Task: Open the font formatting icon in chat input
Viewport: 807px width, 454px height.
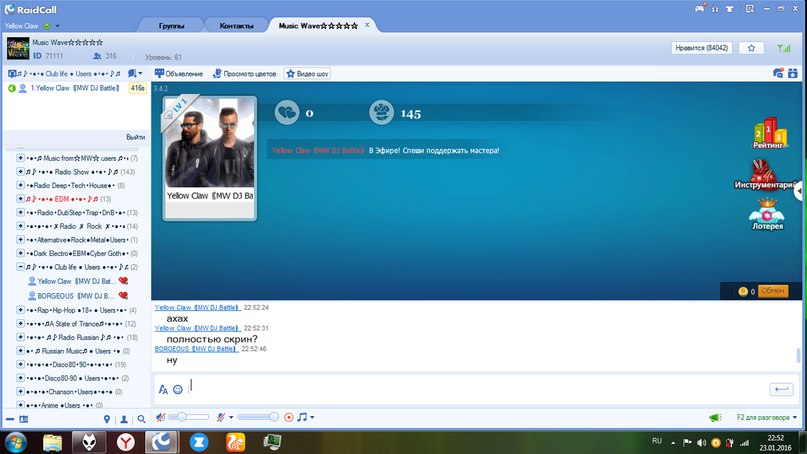Action: click(163, 390)
